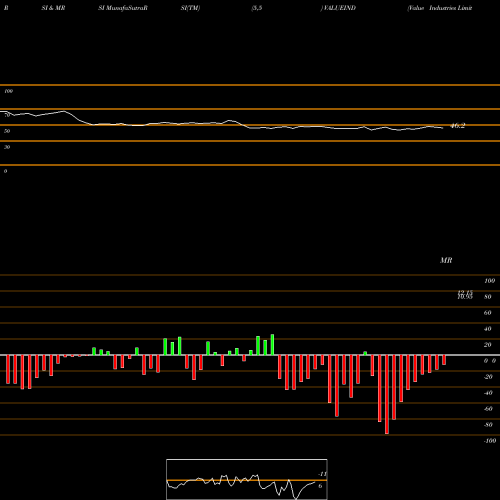Open the mini line chart thumbnail at bottom
The width and height of the screenshot is (500, 500).
(247, 479)
